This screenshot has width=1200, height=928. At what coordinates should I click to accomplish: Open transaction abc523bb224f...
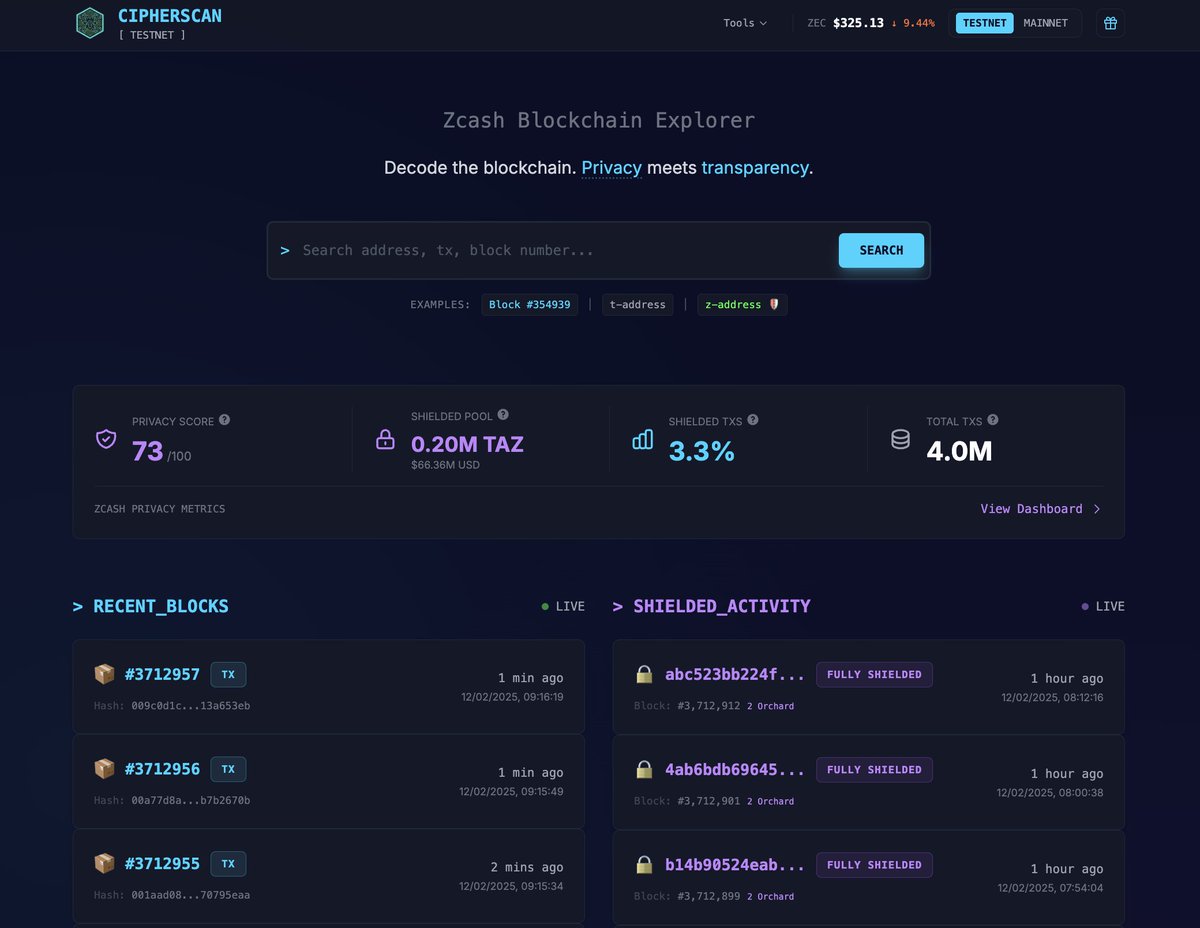735,675
